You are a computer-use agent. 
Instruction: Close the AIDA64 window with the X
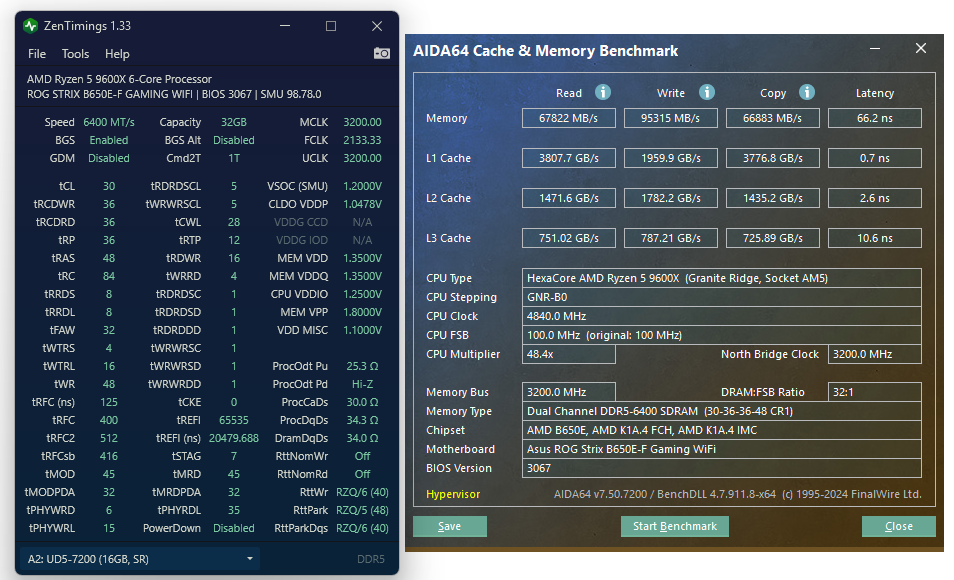click(x=921, y=48)
